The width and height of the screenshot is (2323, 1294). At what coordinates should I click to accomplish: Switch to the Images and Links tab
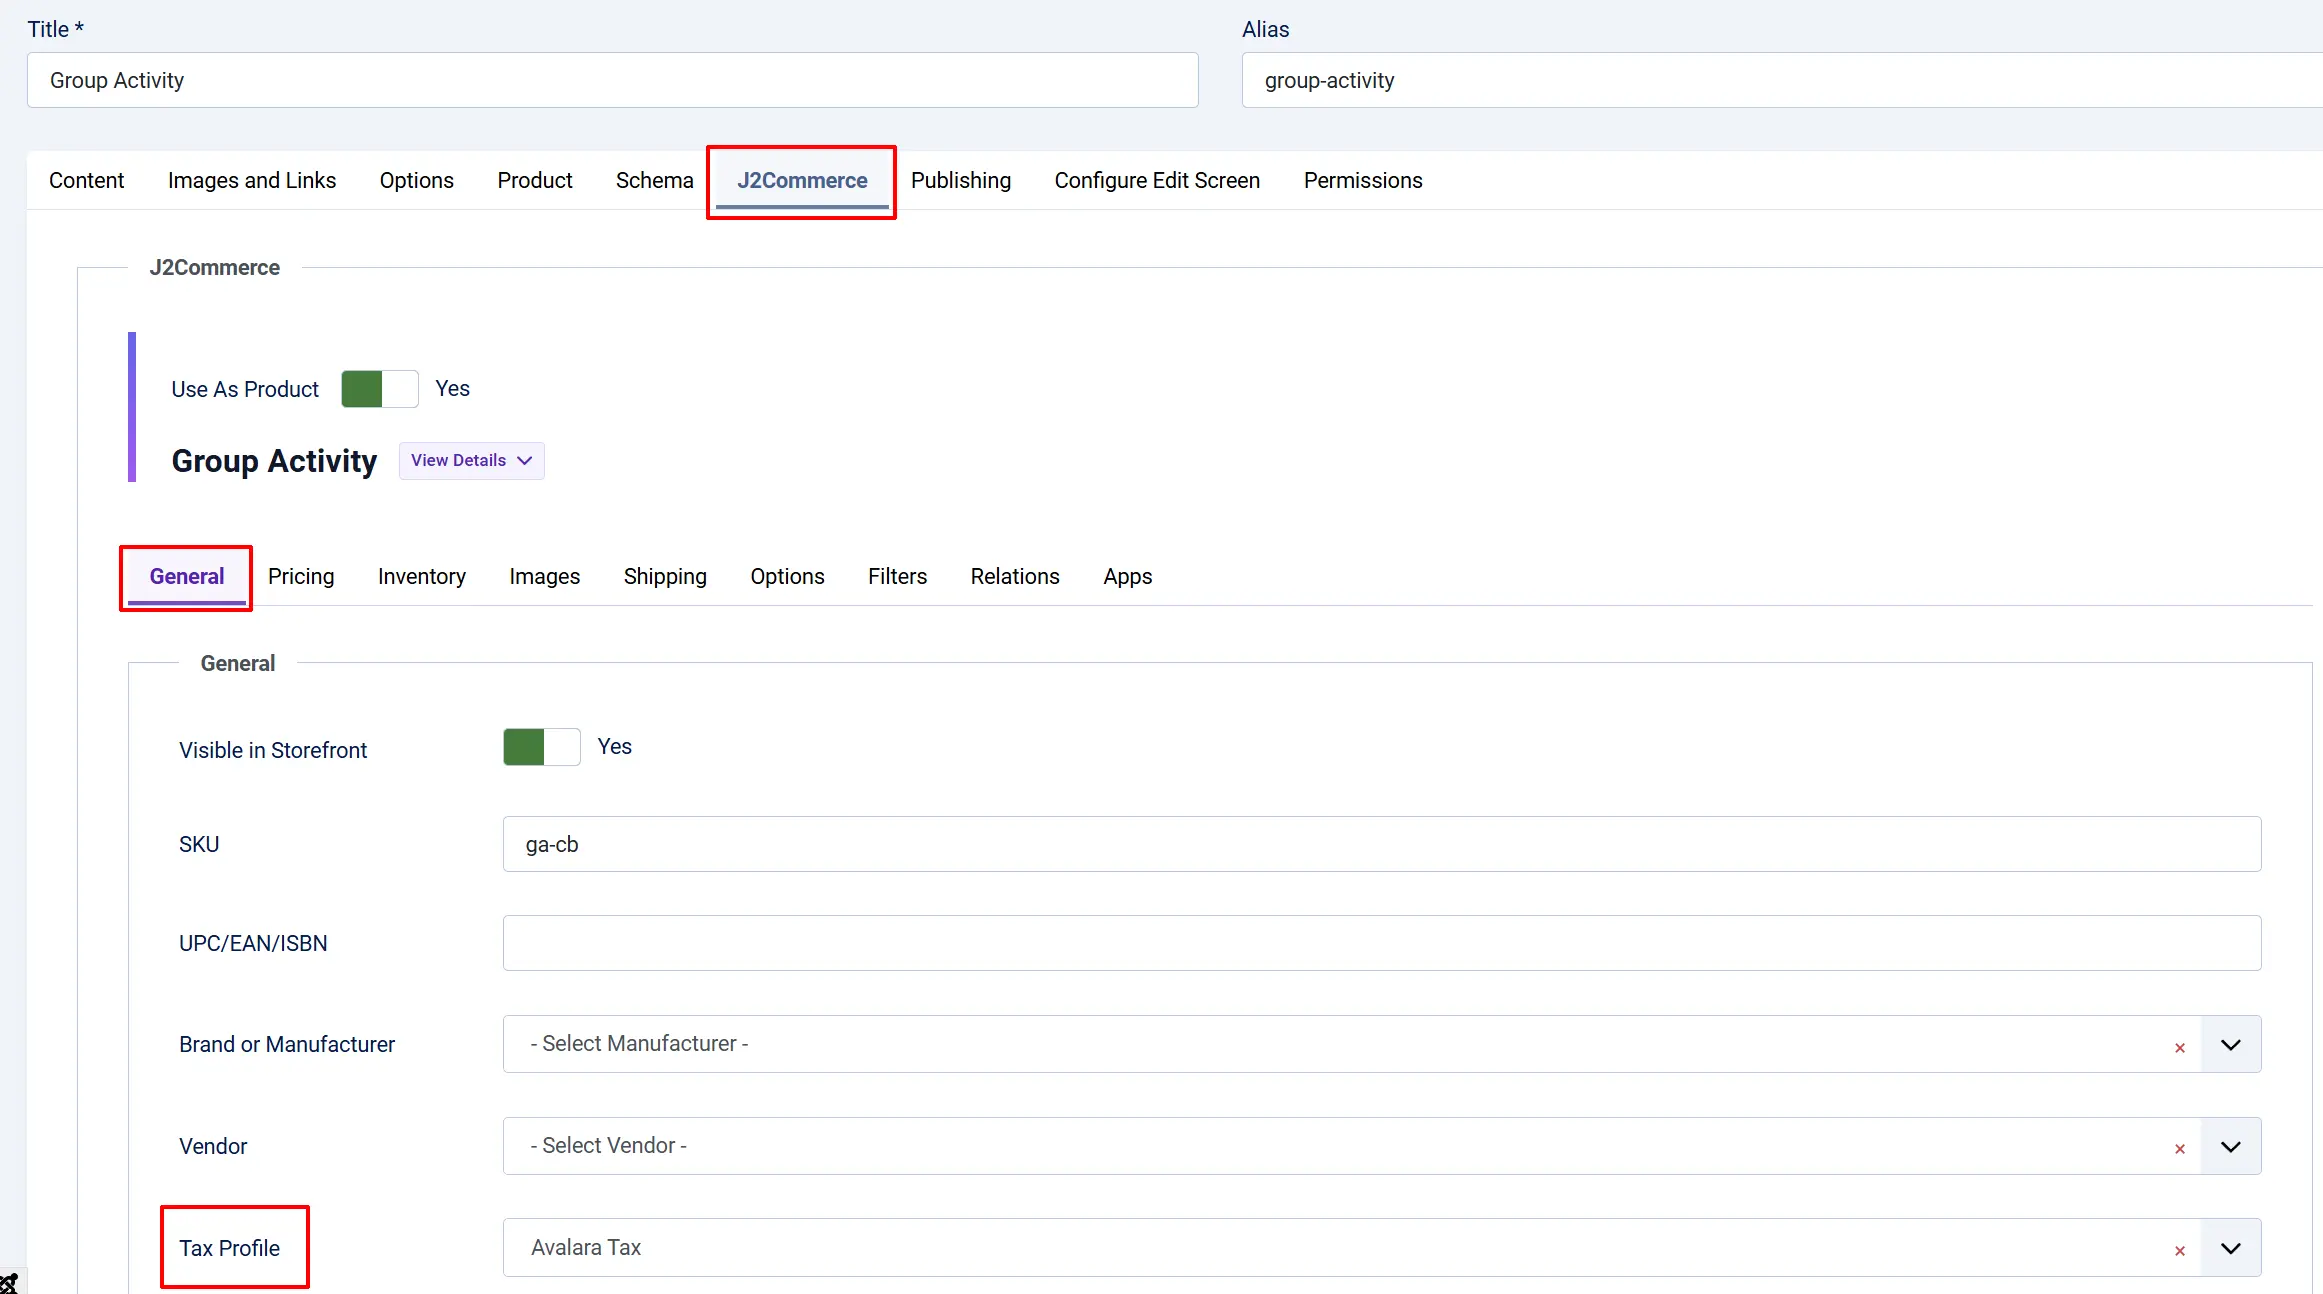[252, 180]
